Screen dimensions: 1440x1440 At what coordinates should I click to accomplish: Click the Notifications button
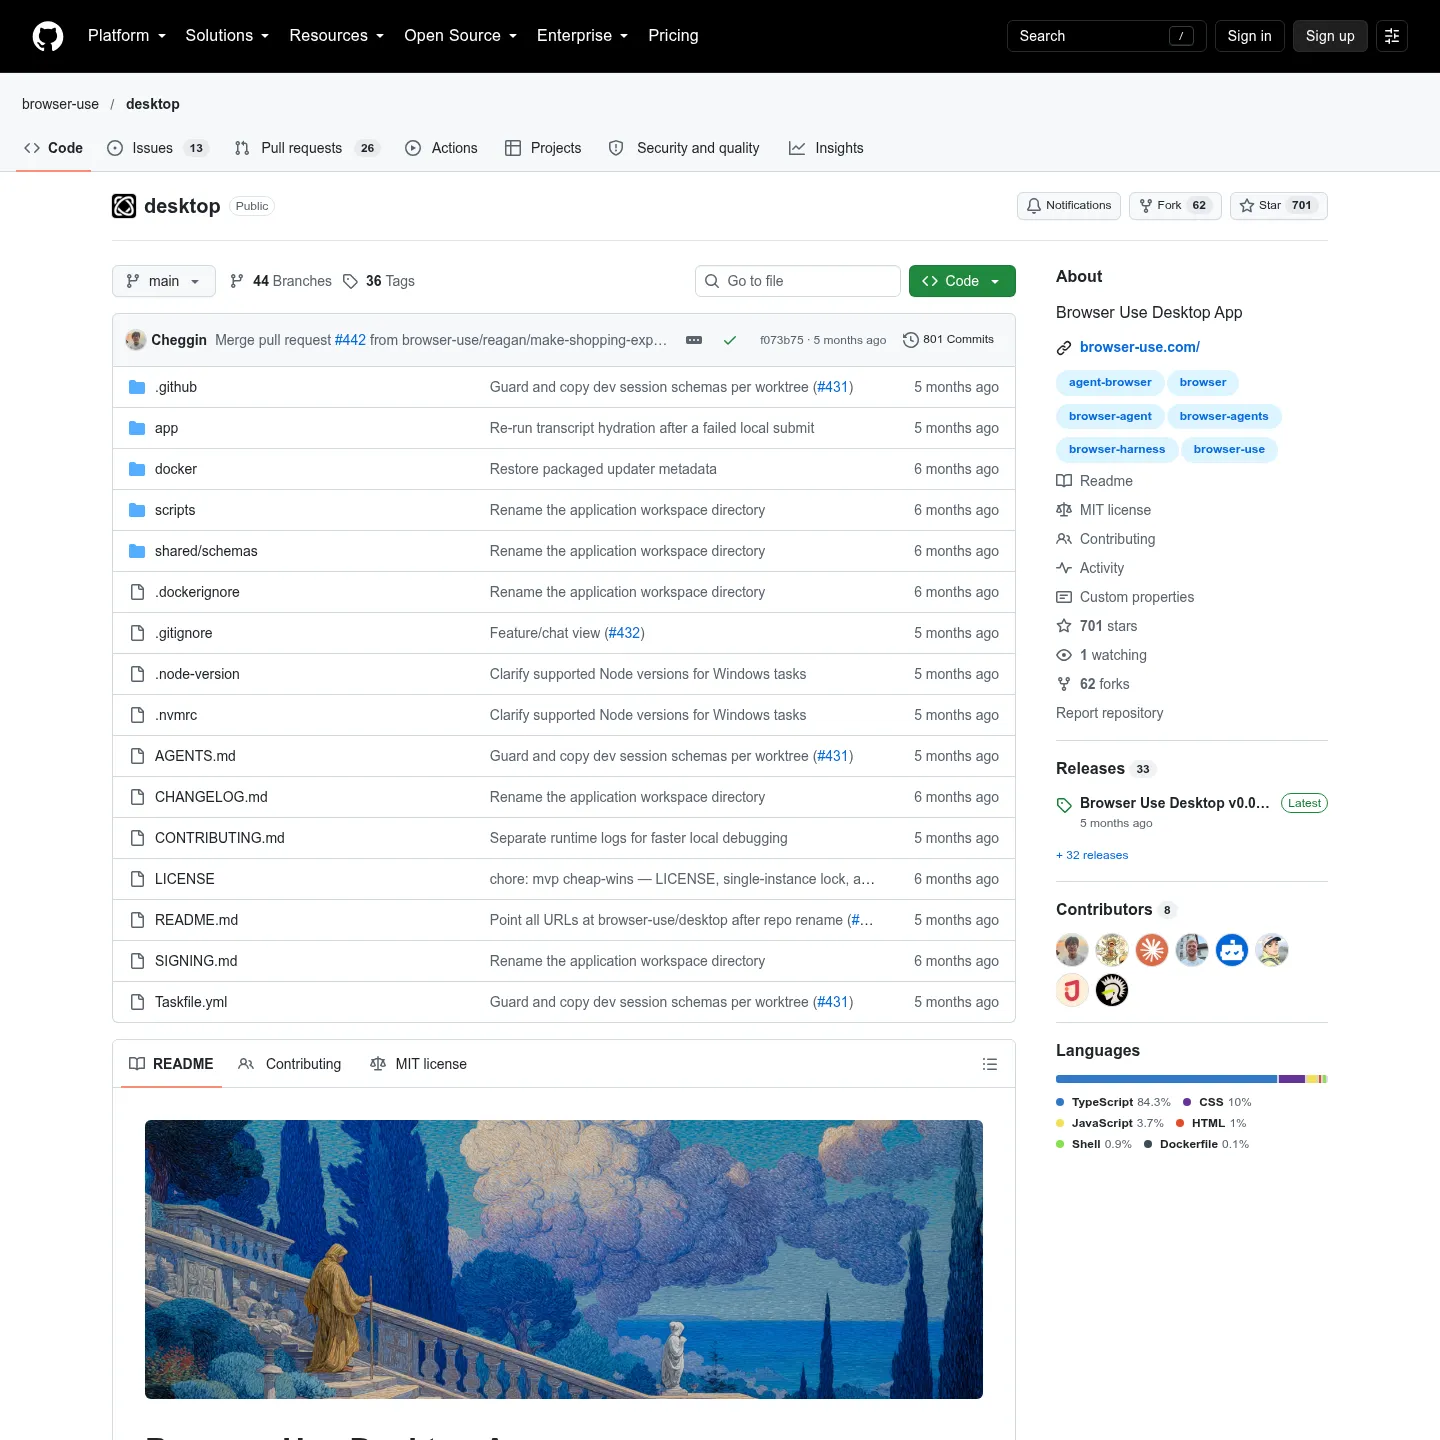coord(1069,206)
